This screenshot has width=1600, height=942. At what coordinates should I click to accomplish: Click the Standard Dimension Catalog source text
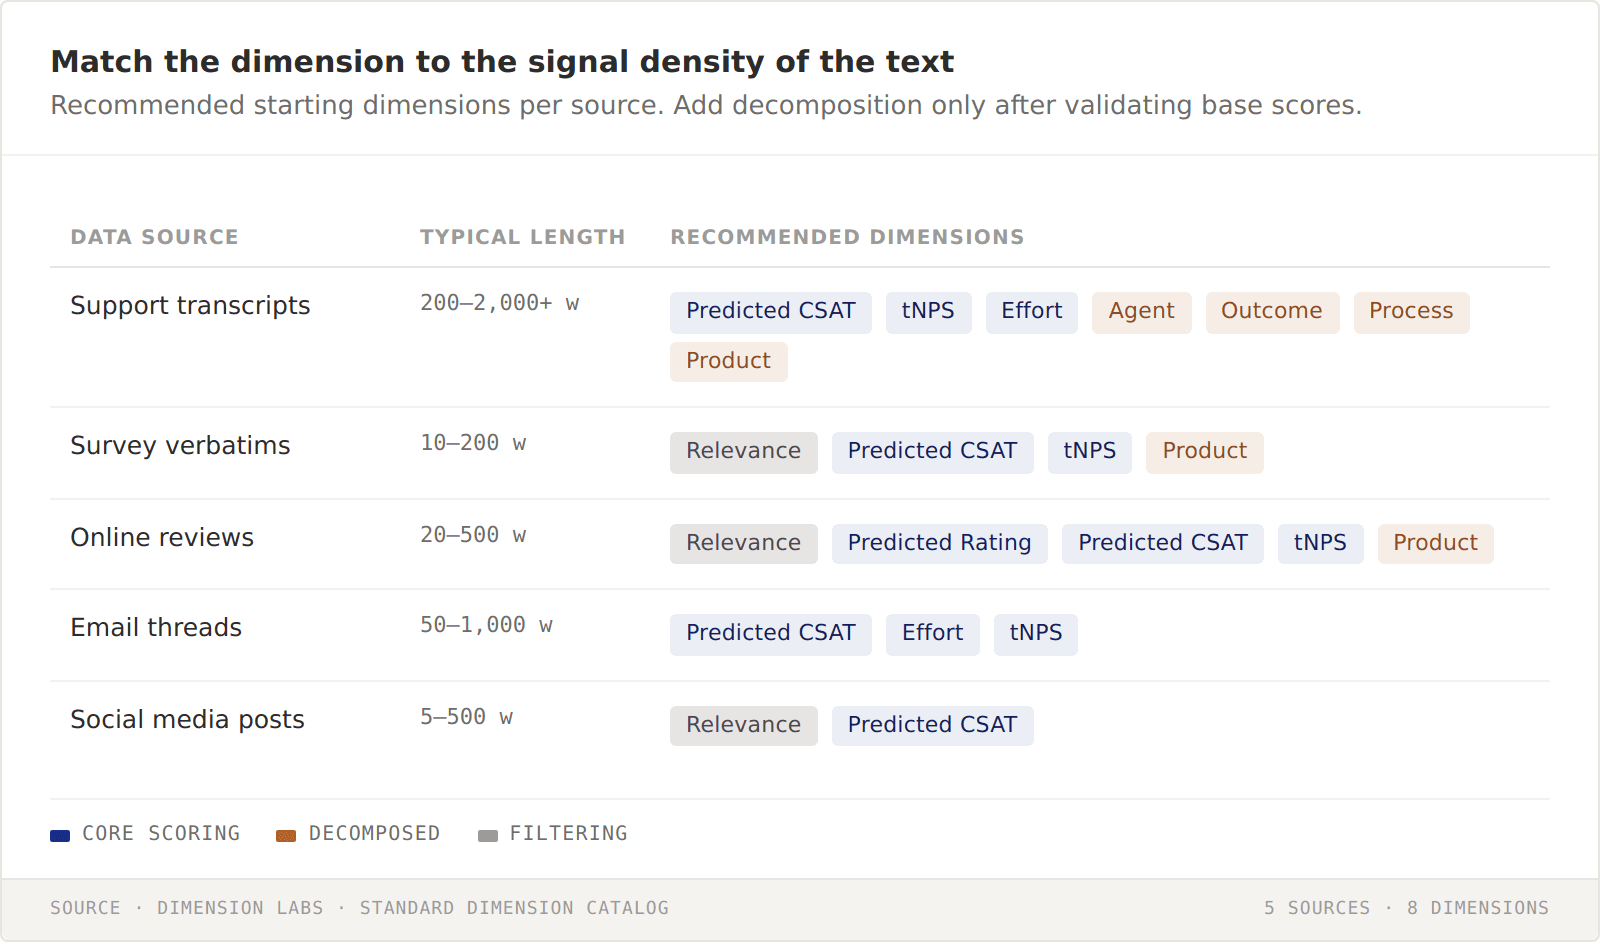point(514,908)
